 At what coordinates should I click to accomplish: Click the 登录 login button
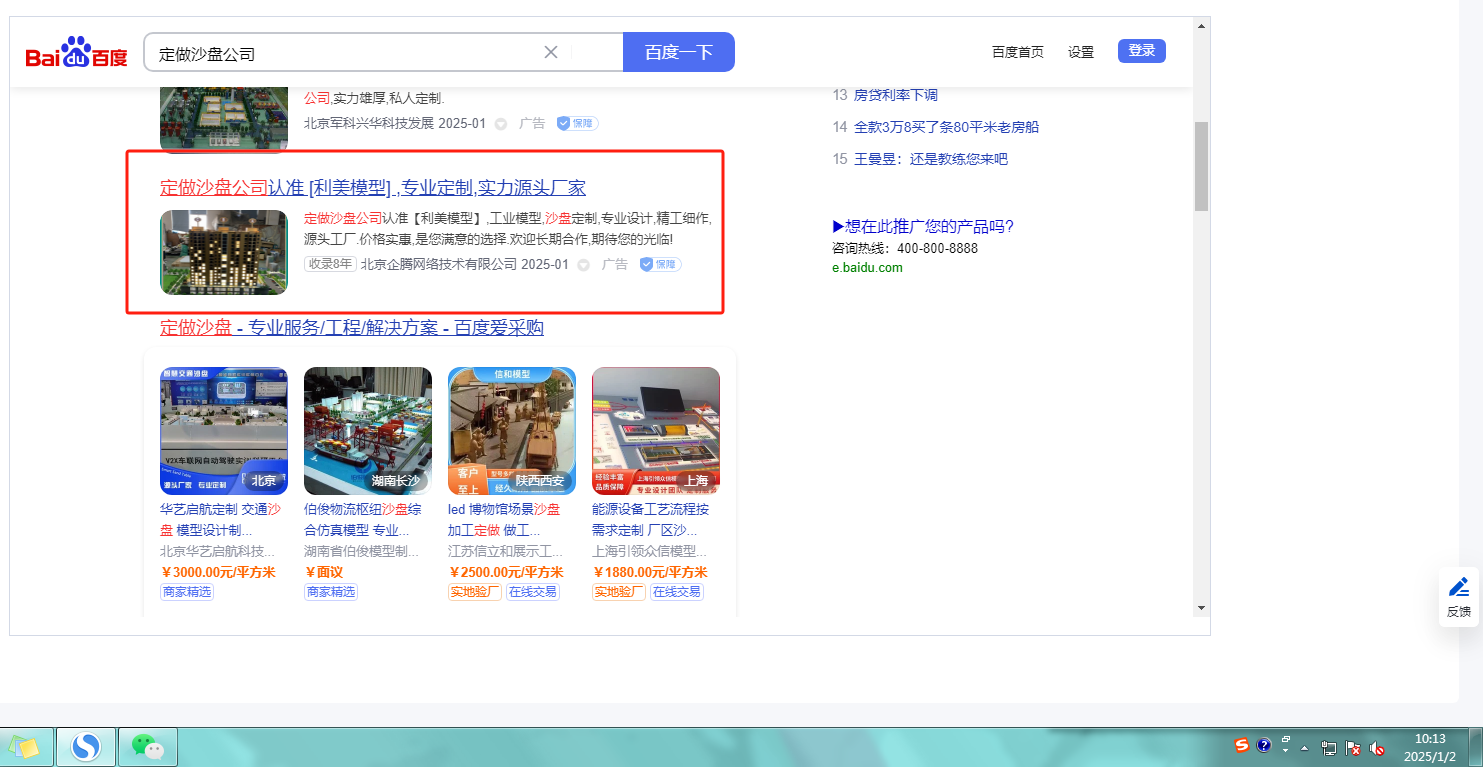(x=1142, y=51)
